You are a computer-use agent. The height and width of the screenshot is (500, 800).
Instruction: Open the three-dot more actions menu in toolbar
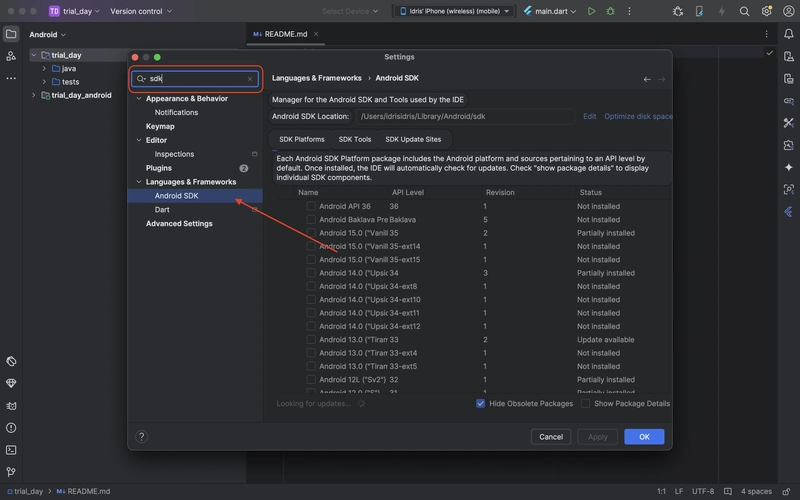coord(629,11)
